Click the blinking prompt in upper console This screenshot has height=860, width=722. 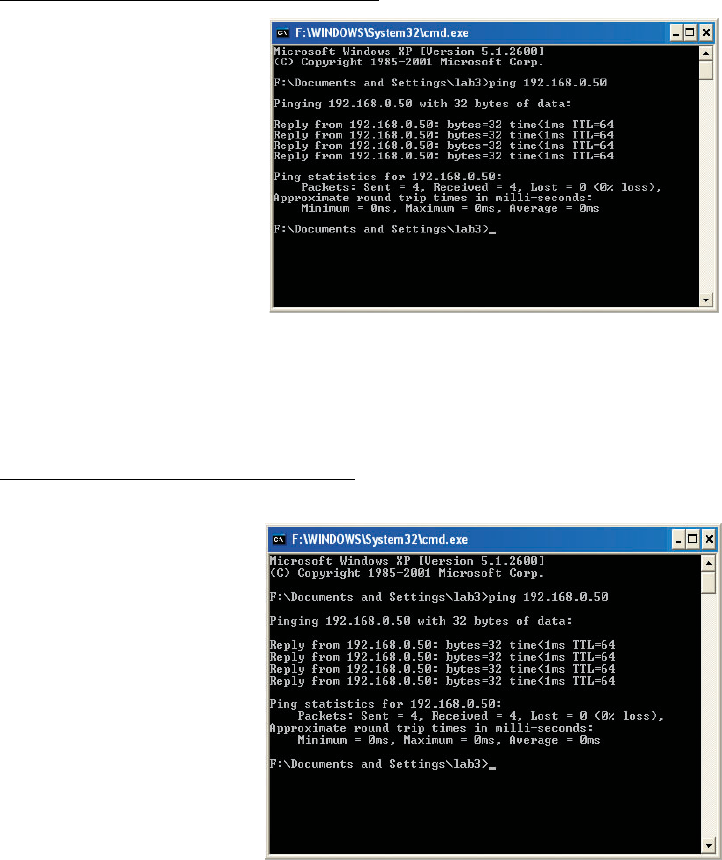[492, 232]
